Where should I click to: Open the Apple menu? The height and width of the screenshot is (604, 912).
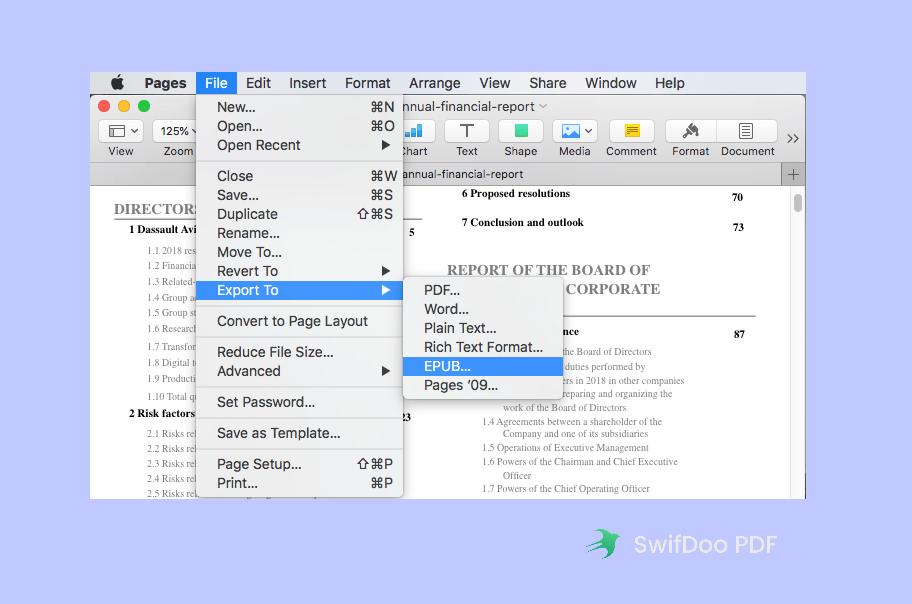point(117,83)
